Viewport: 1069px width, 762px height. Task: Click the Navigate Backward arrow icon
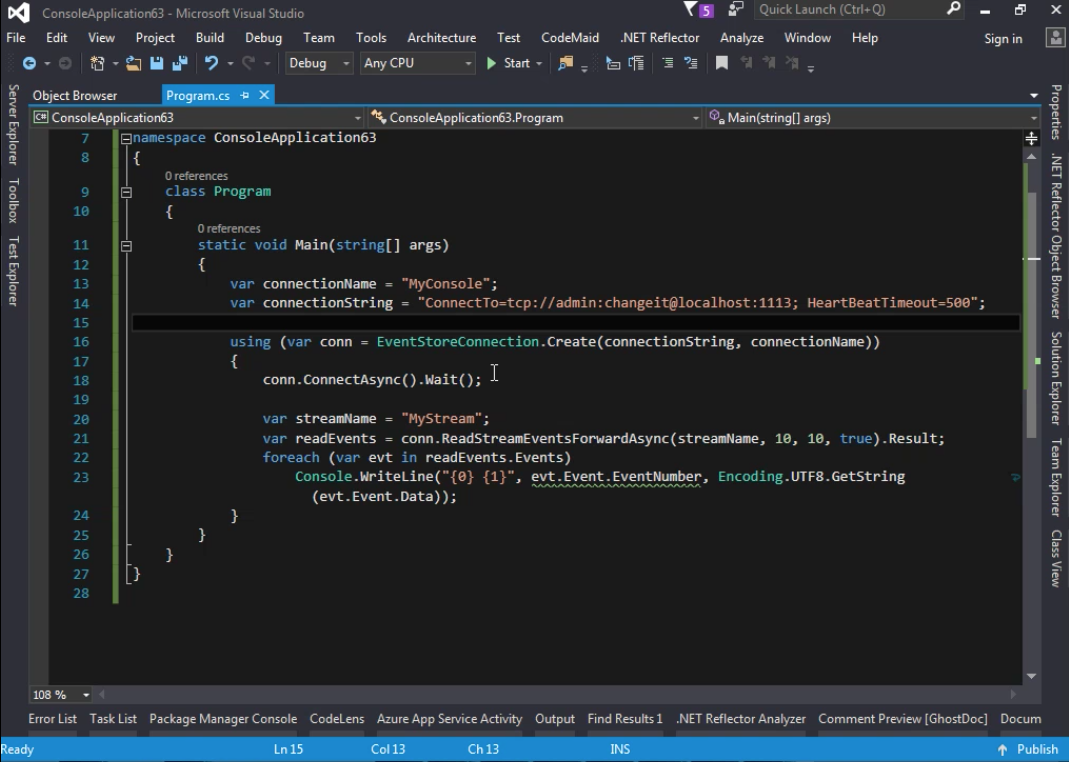coord(29,63)
